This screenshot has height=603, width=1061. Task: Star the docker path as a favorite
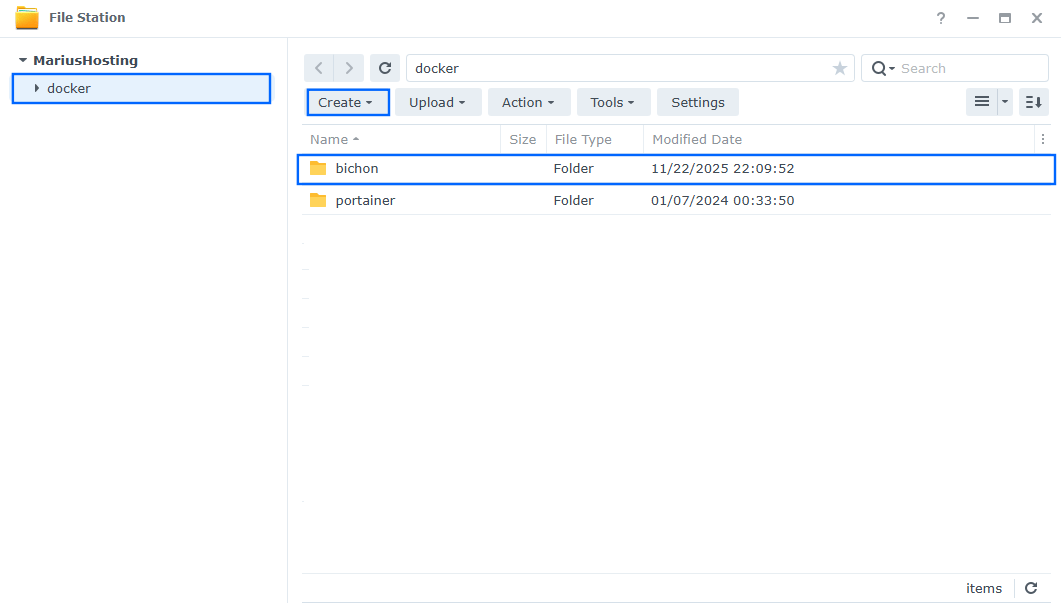(x=839, y=67)
